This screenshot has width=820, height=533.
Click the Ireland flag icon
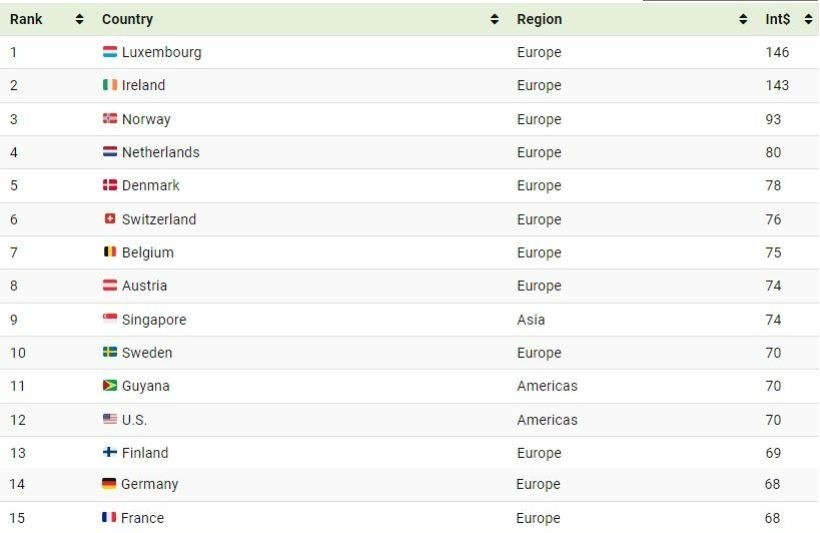click(x=110, y=85)
